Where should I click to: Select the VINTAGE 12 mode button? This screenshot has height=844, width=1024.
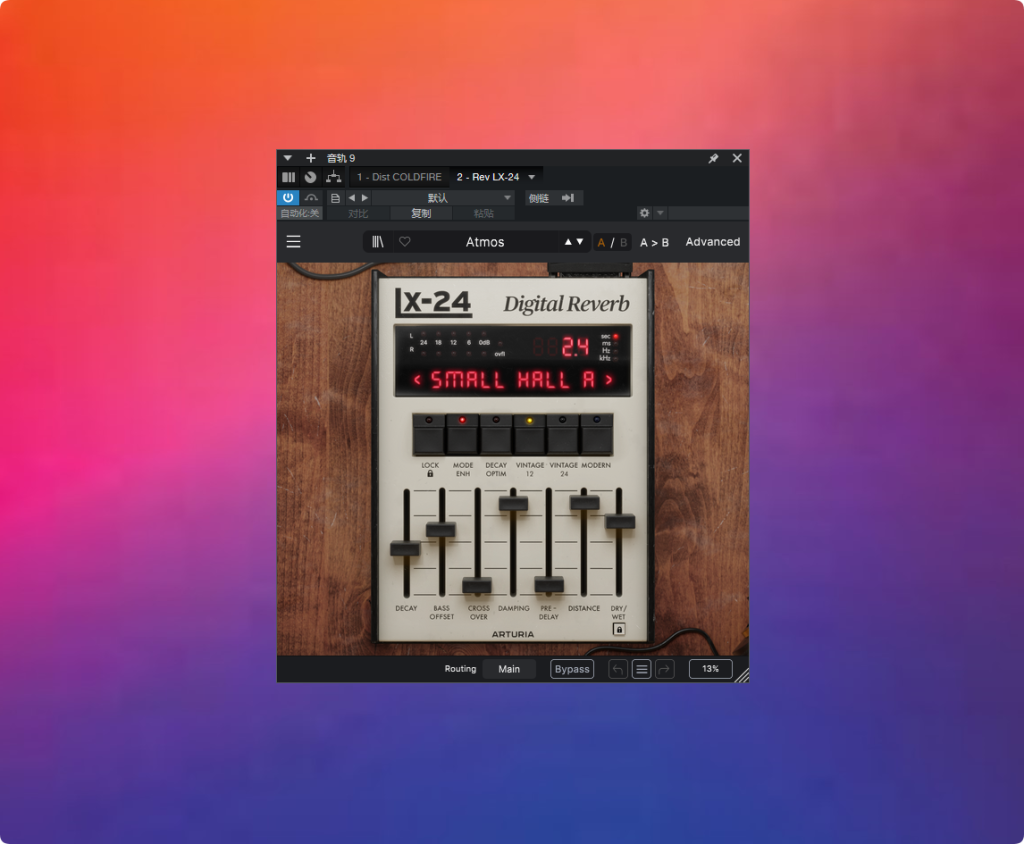point(530,435)
